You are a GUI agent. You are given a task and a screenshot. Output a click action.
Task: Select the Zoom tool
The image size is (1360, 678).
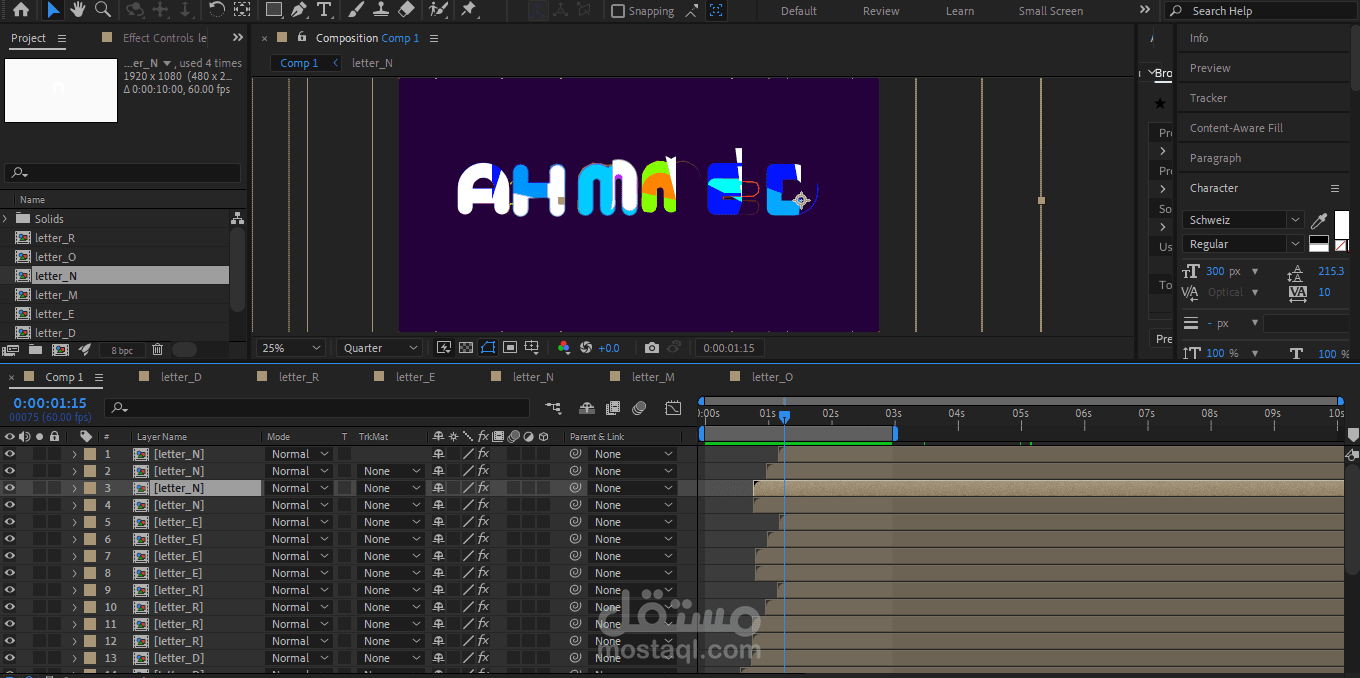tap(103, 11)
